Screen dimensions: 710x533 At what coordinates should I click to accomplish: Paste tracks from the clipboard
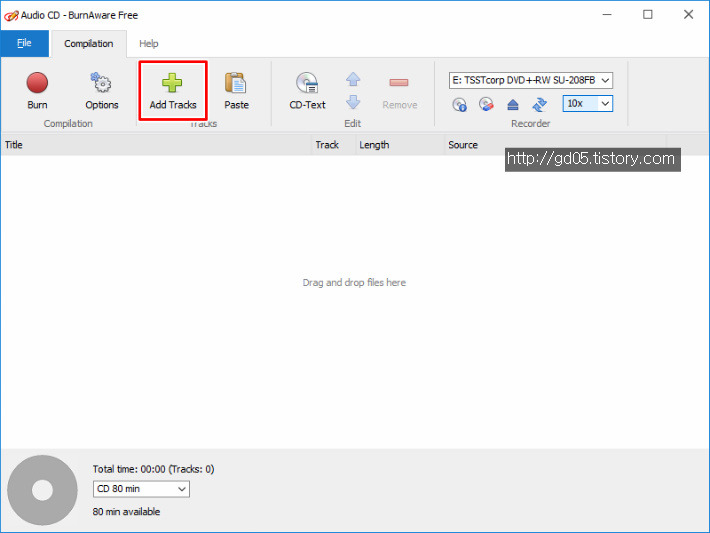236,91
